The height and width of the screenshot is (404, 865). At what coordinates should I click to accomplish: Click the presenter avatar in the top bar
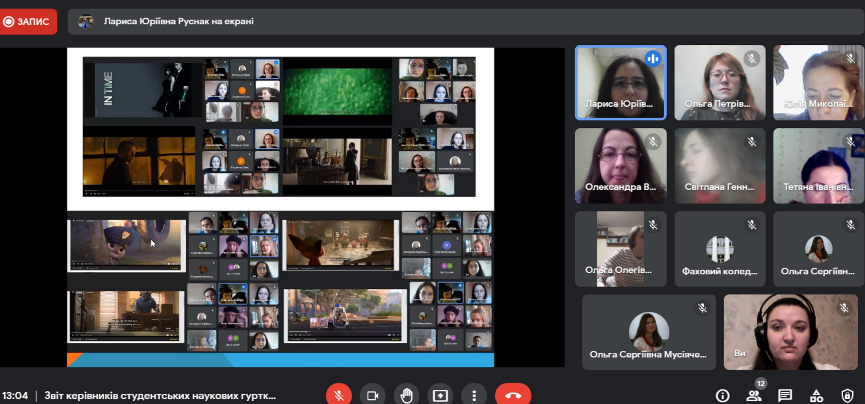click(86, 22)
